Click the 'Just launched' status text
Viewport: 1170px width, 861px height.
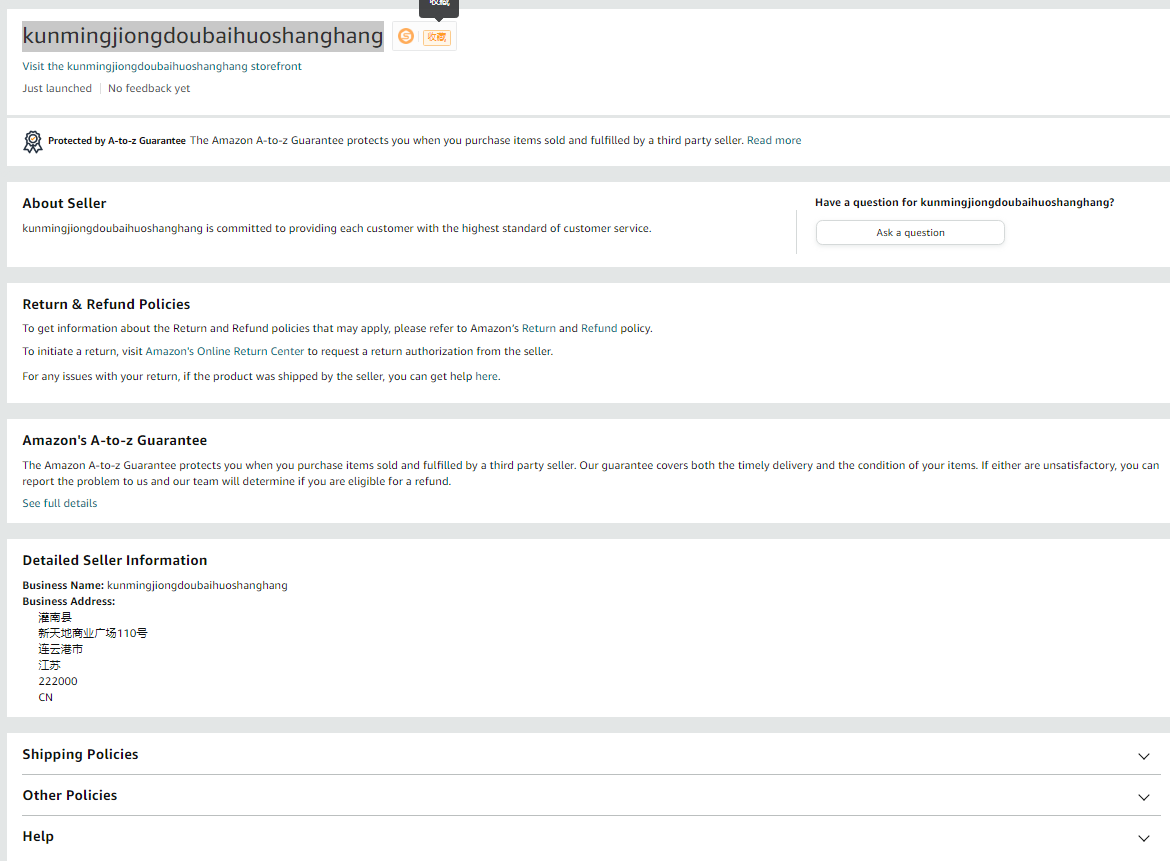57,88
